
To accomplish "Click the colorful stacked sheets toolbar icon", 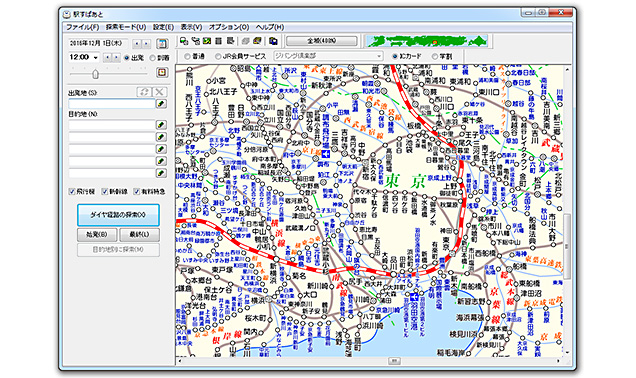I will (x=257, y=41).
